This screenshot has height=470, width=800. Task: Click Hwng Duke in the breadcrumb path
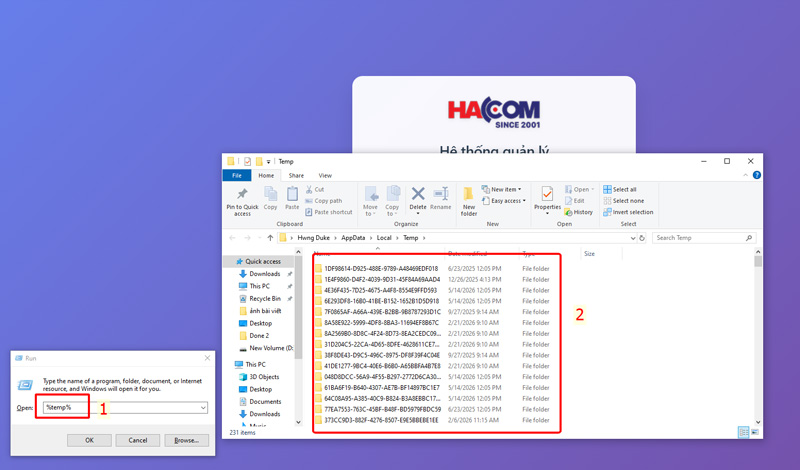click(x=313, y=238)
